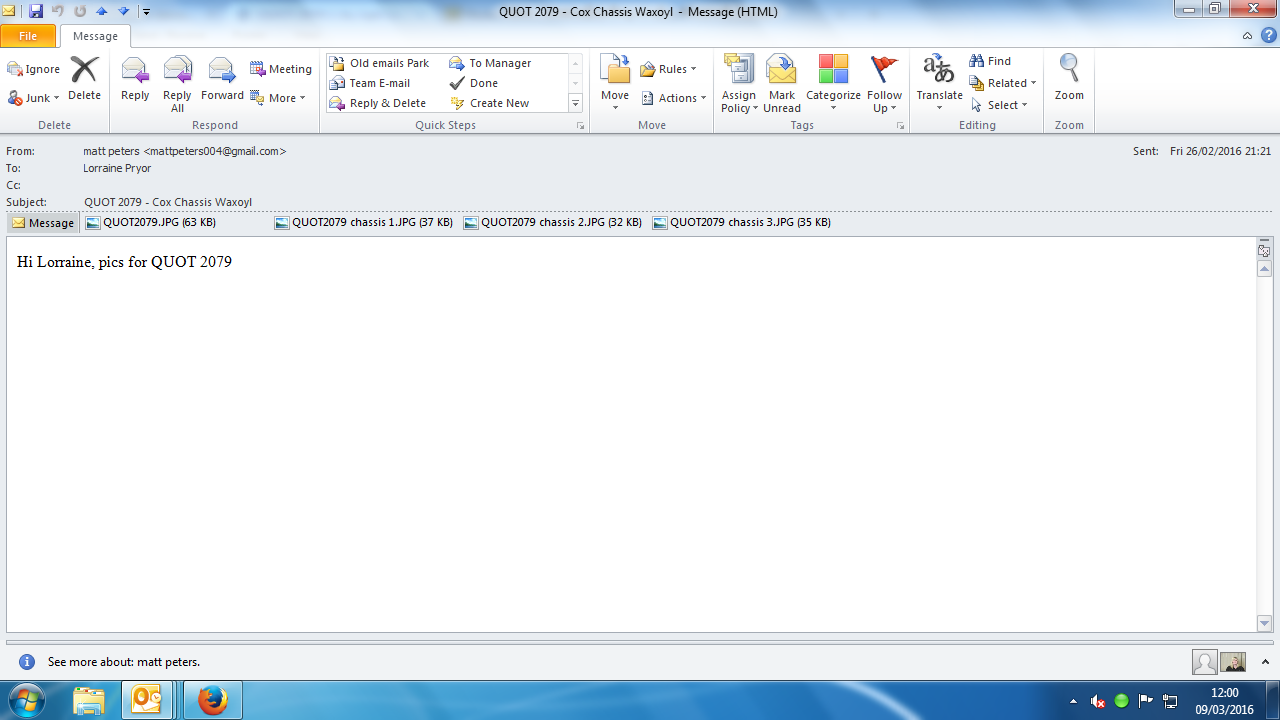Click the message body scrollbar up arrow

[x=1264, y=270]
